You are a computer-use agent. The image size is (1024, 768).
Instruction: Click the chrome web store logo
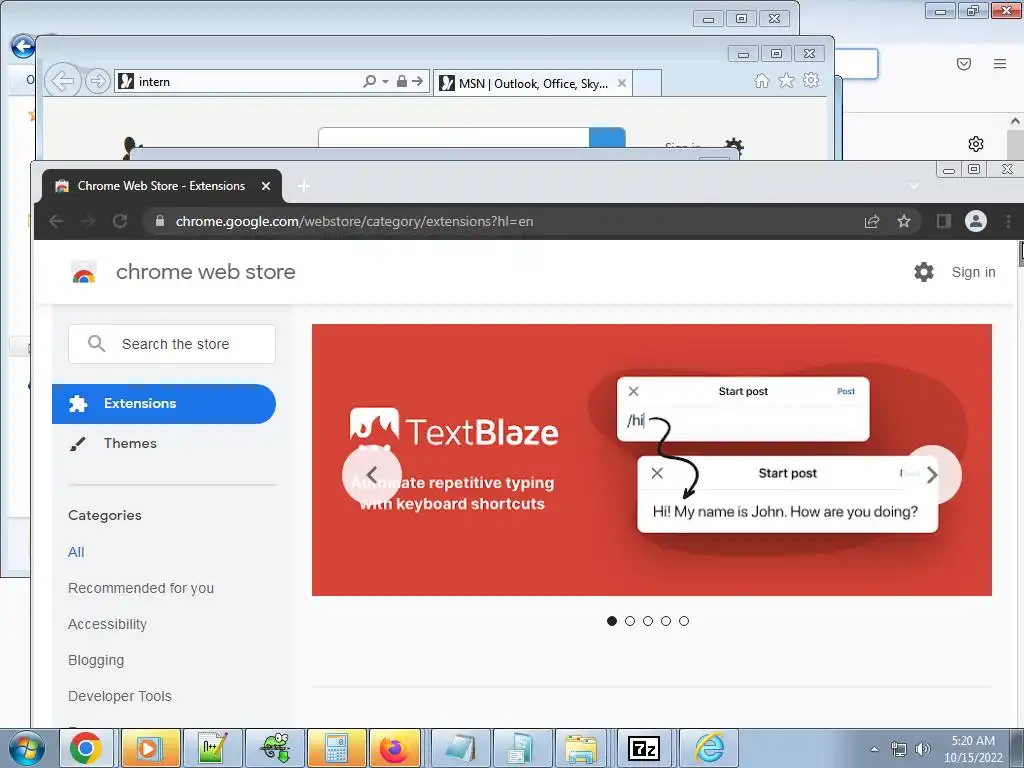[x=84, y=272]
